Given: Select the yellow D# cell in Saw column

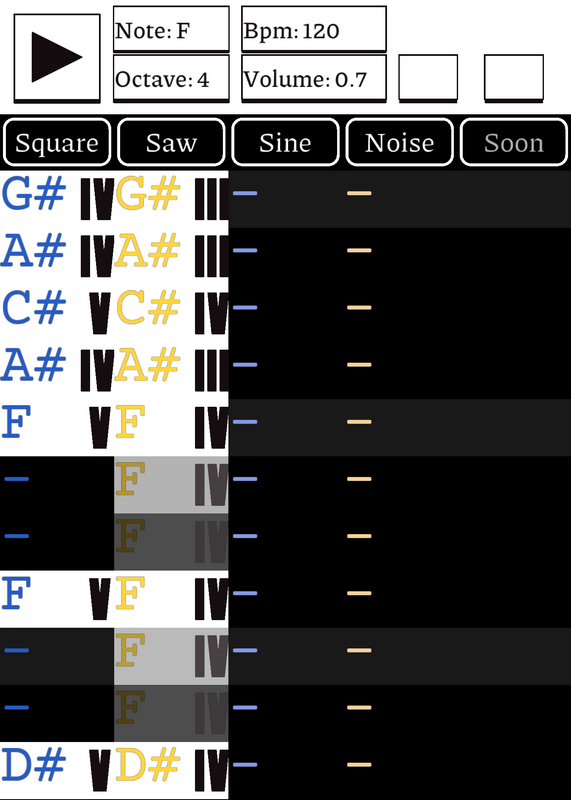Looking at the screenshot, I should point(171,770).
